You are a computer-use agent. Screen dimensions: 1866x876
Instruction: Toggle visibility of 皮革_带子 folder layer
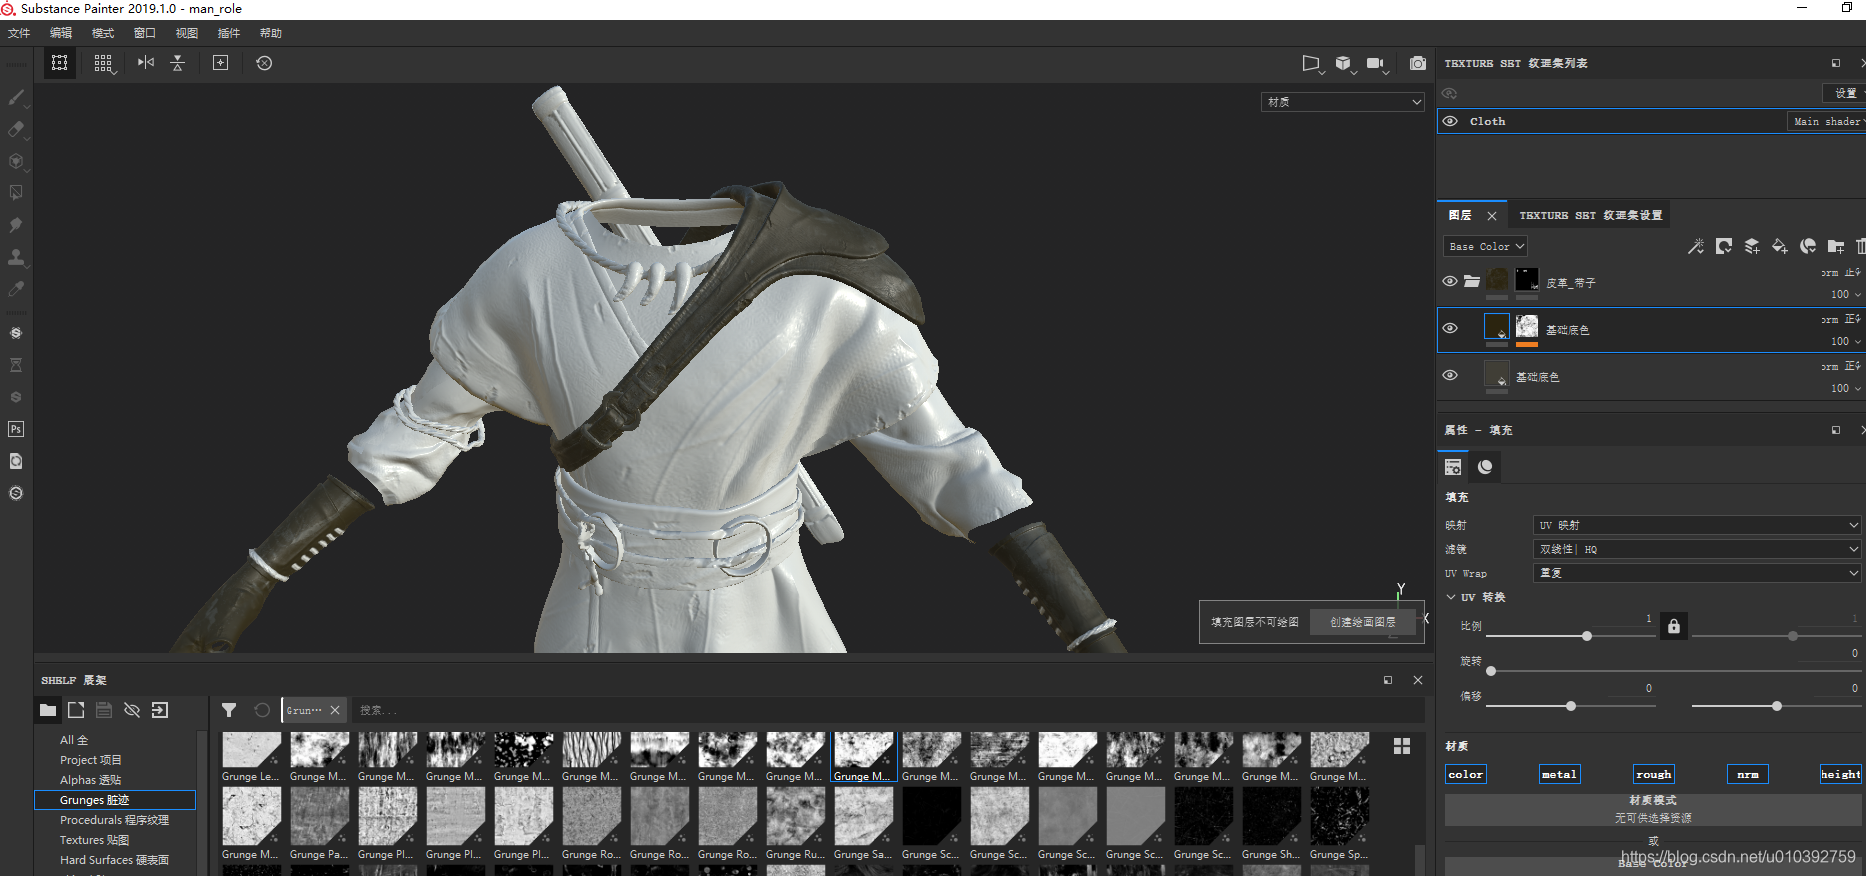pos(1450,281)
